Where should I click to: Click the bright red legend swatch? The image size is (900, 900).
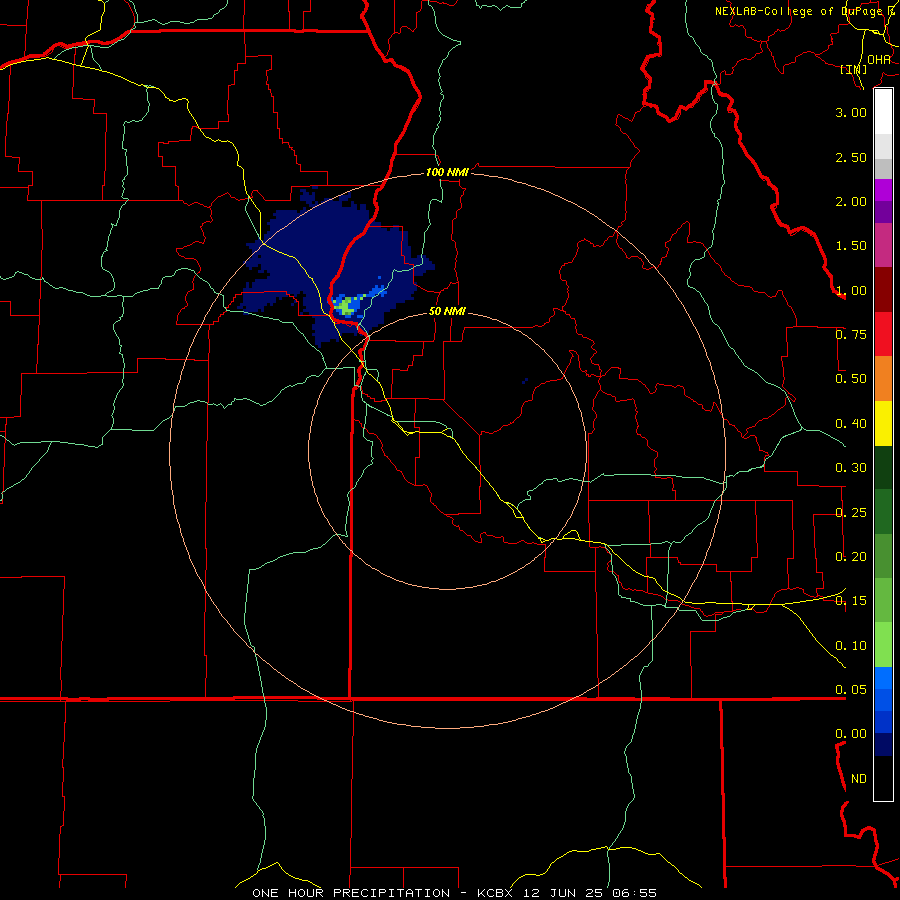point(883,334)
